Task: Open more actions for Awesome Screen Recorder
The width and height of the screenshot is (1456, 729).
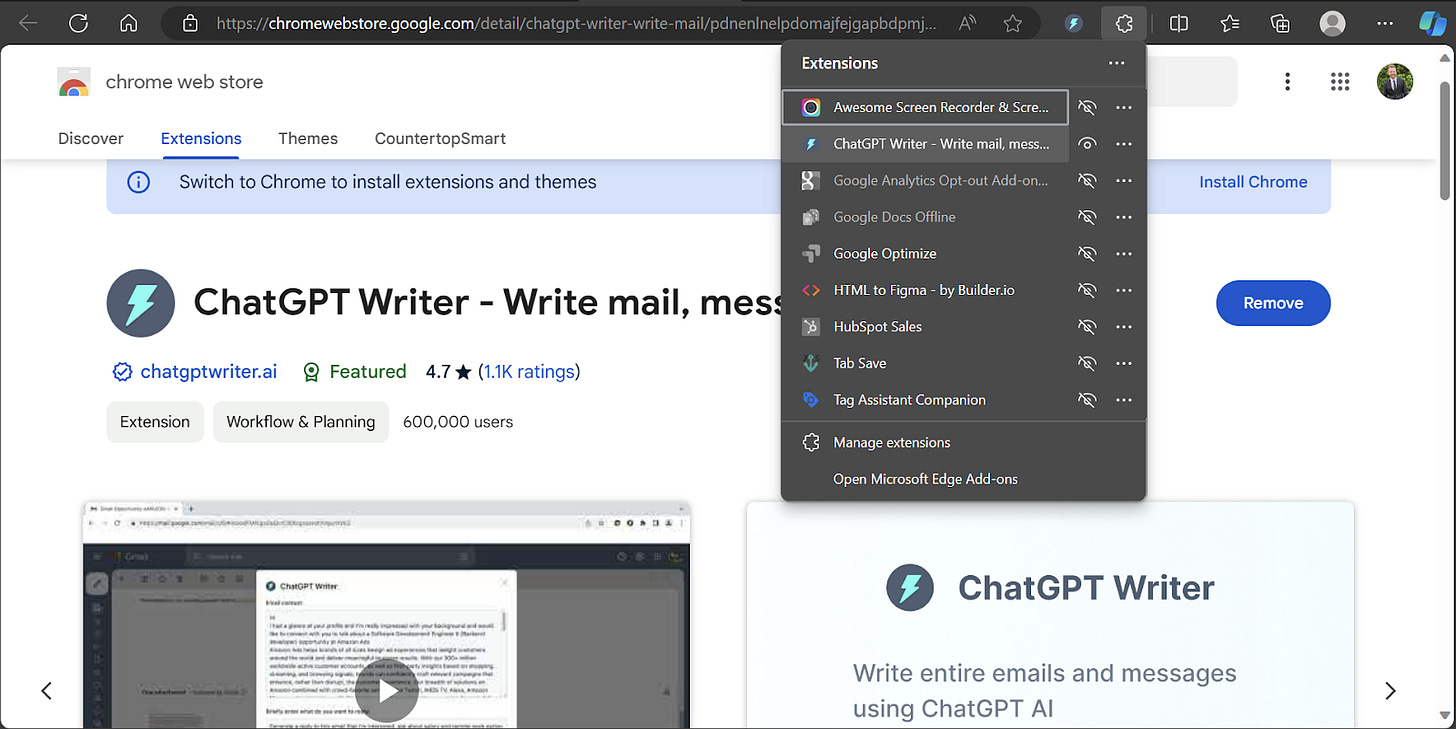Action: pos(1124,107)
